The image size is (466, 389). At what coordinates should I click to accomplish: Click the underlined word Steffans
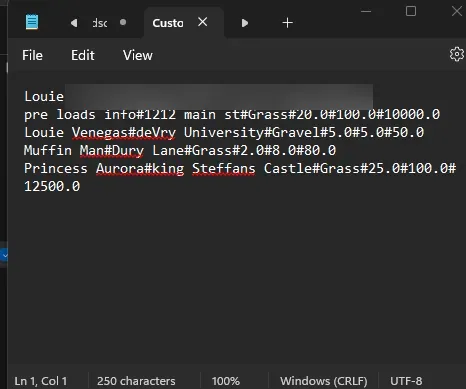pos(224,168)
